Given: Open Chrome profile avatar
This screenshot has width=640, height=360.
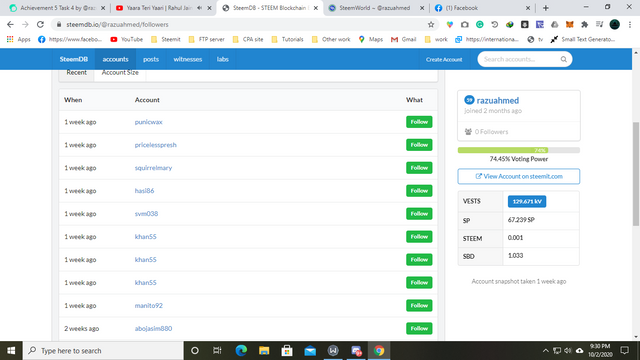Looking at the screenshot, I should pos(615,24).
